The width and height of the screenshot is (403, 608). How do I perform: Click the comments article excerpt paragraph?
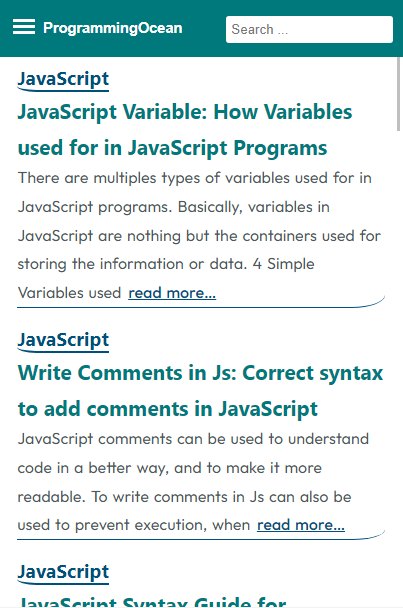[x=193, y=482]
